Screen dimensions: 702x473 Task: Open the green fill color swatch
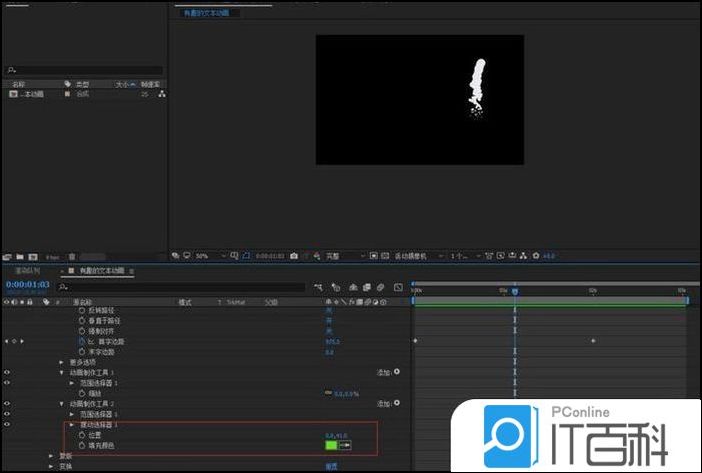(x=331, y=444)
